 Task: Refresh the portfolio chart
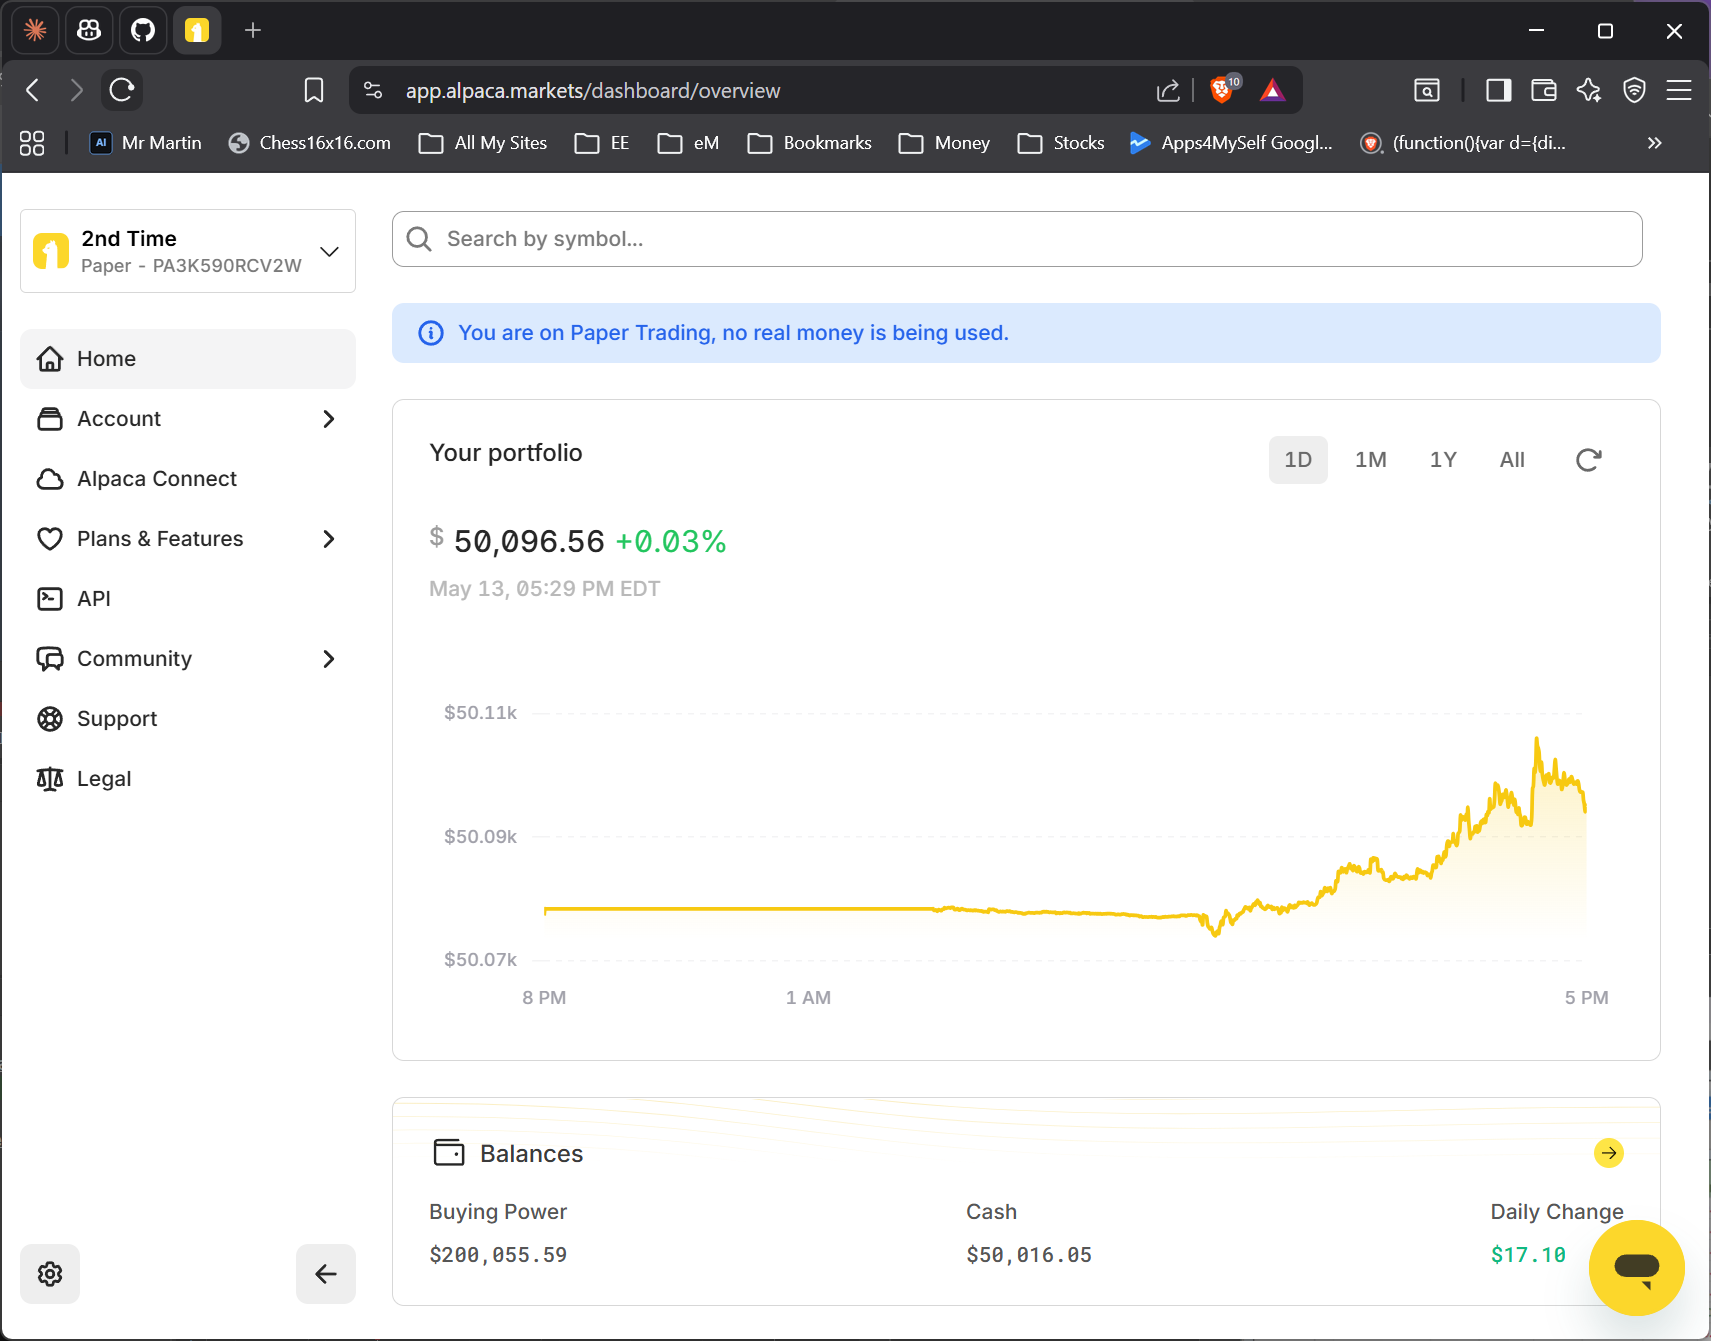pyautogui.click(x=1588, y=460)
